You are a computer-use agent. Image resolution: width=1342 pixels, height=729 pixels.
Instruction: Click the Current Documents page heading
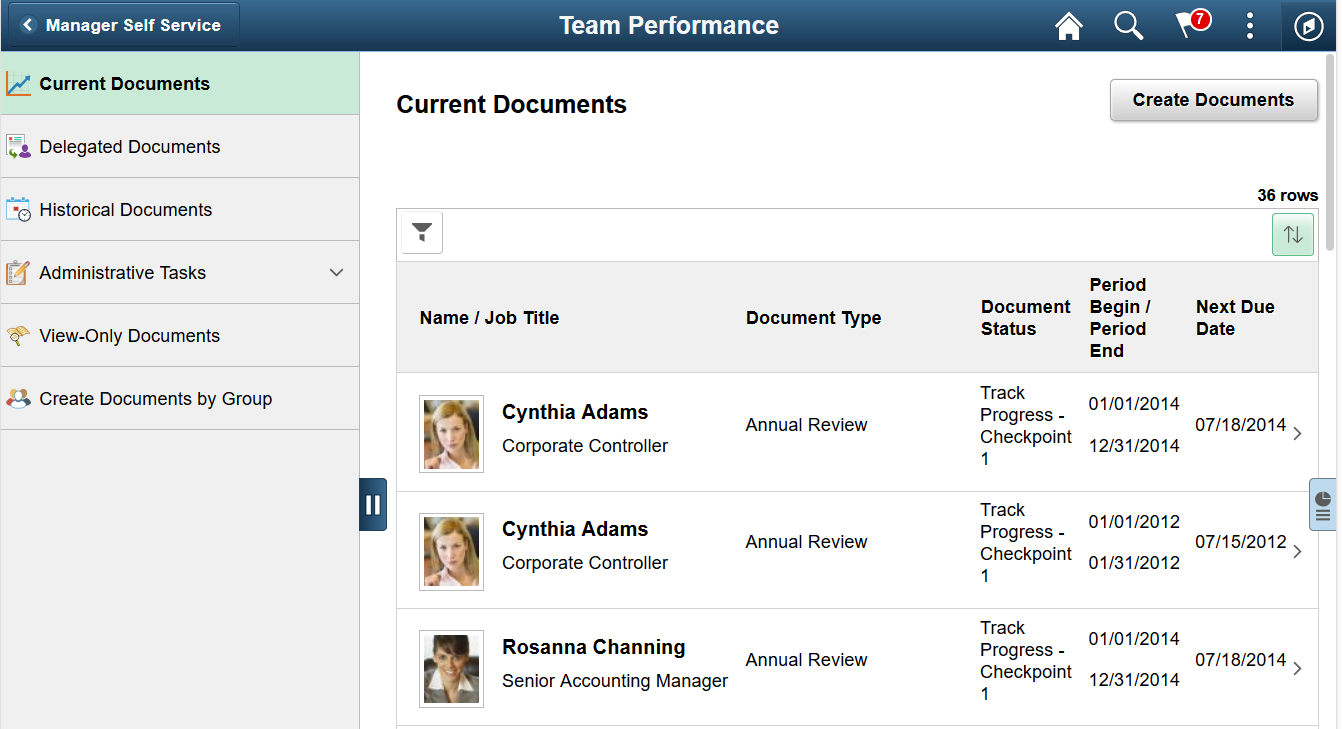pos(511,105)
